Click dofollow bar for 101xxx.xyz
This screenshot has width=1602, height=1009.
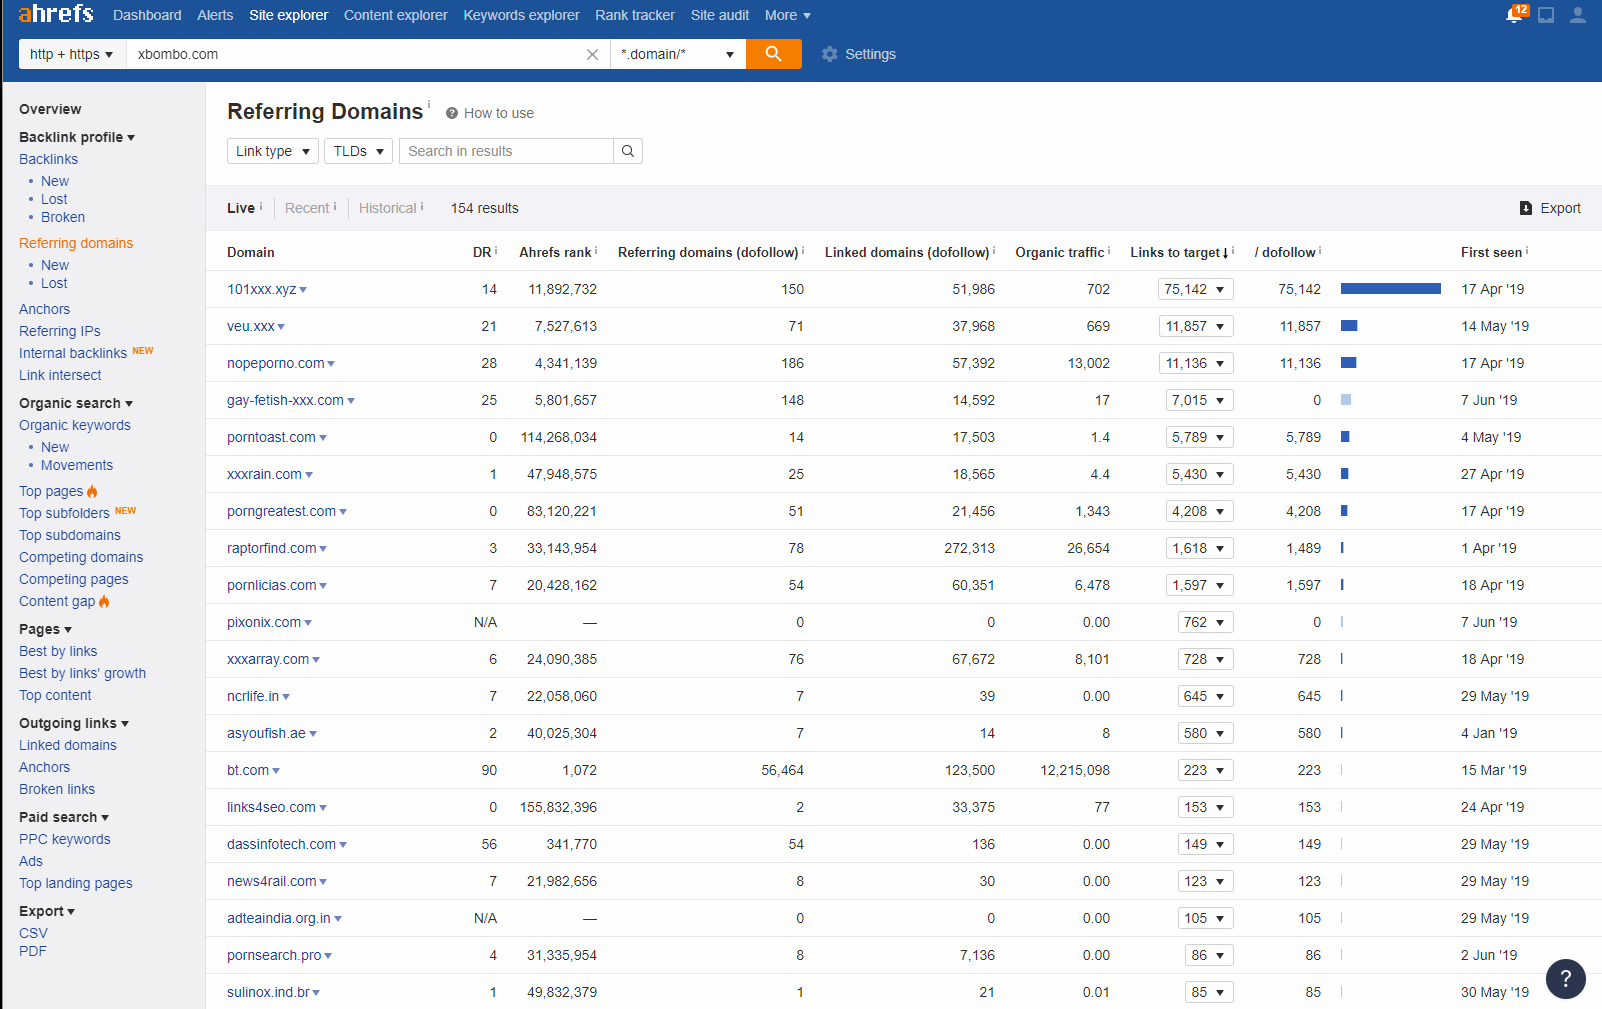(1390, 289)
